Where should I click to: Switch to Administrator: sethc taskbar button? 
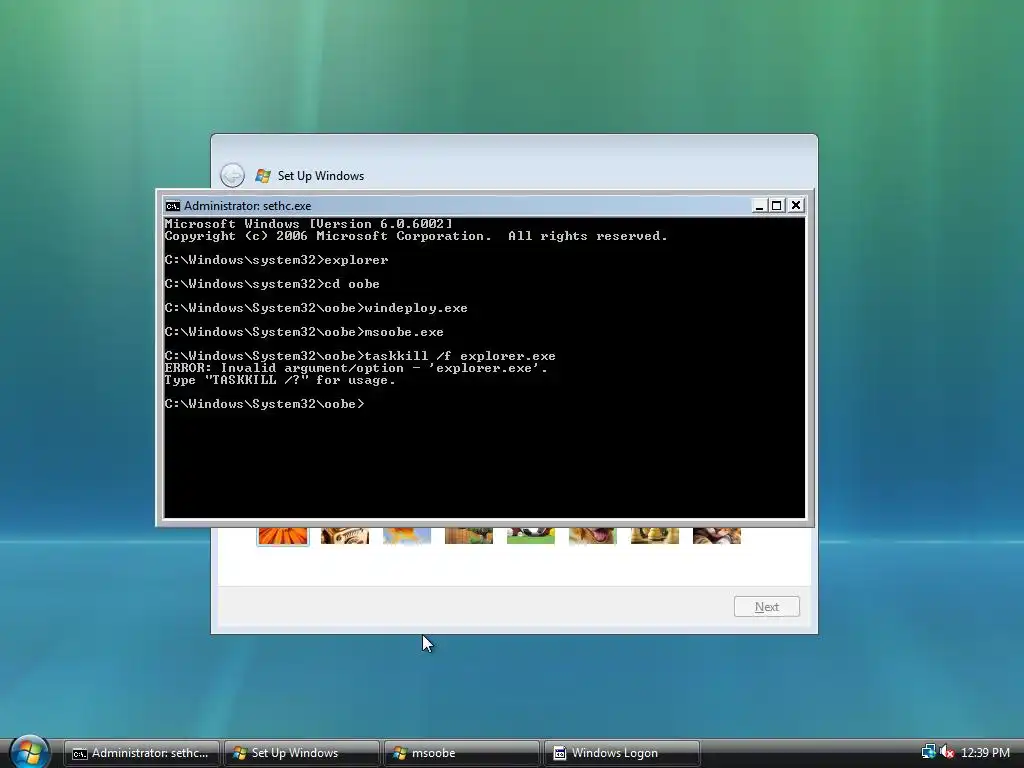pyautogui.click(x=142, y=753)
